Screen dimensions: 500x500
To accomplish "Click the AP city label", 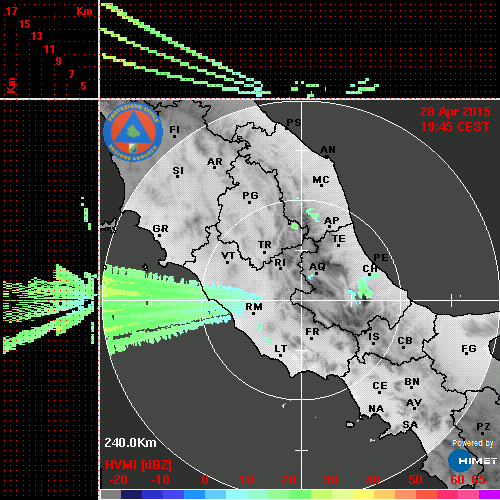I will pyautogui.click(x=331, y=221).
